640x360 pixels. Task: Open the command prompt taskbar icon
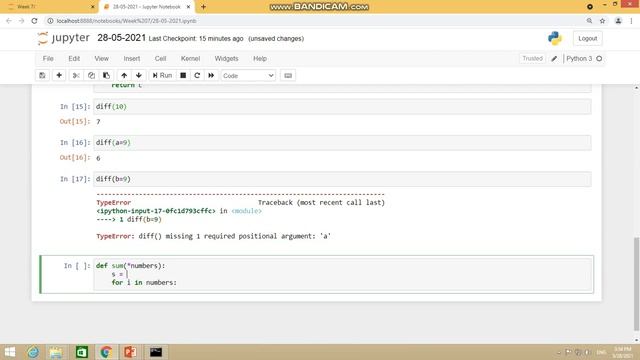pyautogui.click(x=156, y=352)
